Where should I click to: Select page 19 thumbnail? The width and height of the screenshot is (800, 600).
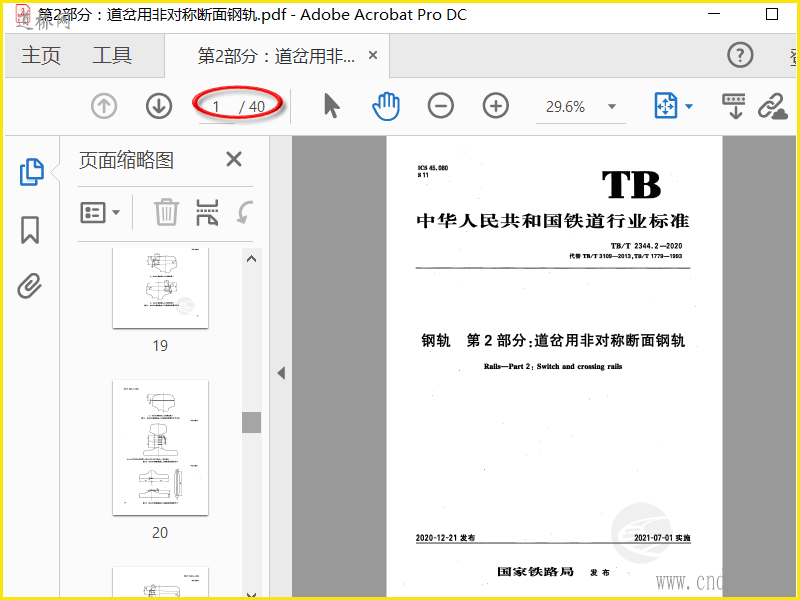click(x=160, y=288)
